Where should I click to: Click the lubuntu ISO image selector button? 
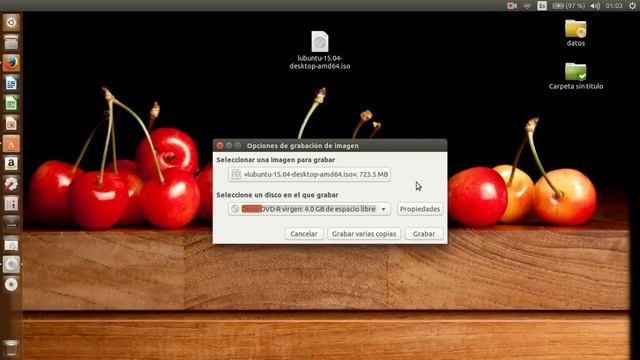309,174
